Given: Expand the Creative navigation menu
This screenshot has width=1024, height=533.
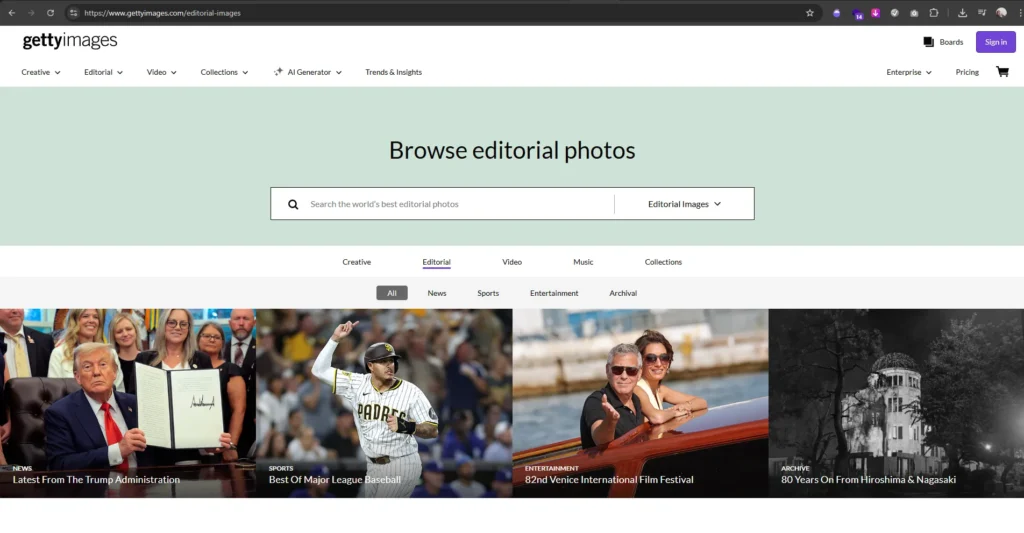Looking at the screenshot, I should pyautogui.click(x=41, y=72).
